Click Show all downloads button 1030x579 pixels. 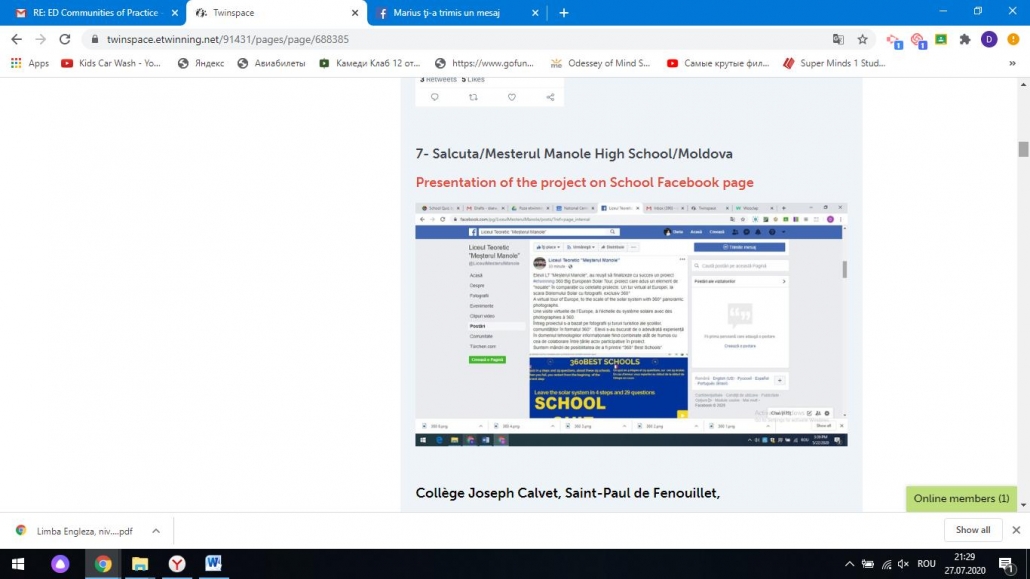(973, 530)
